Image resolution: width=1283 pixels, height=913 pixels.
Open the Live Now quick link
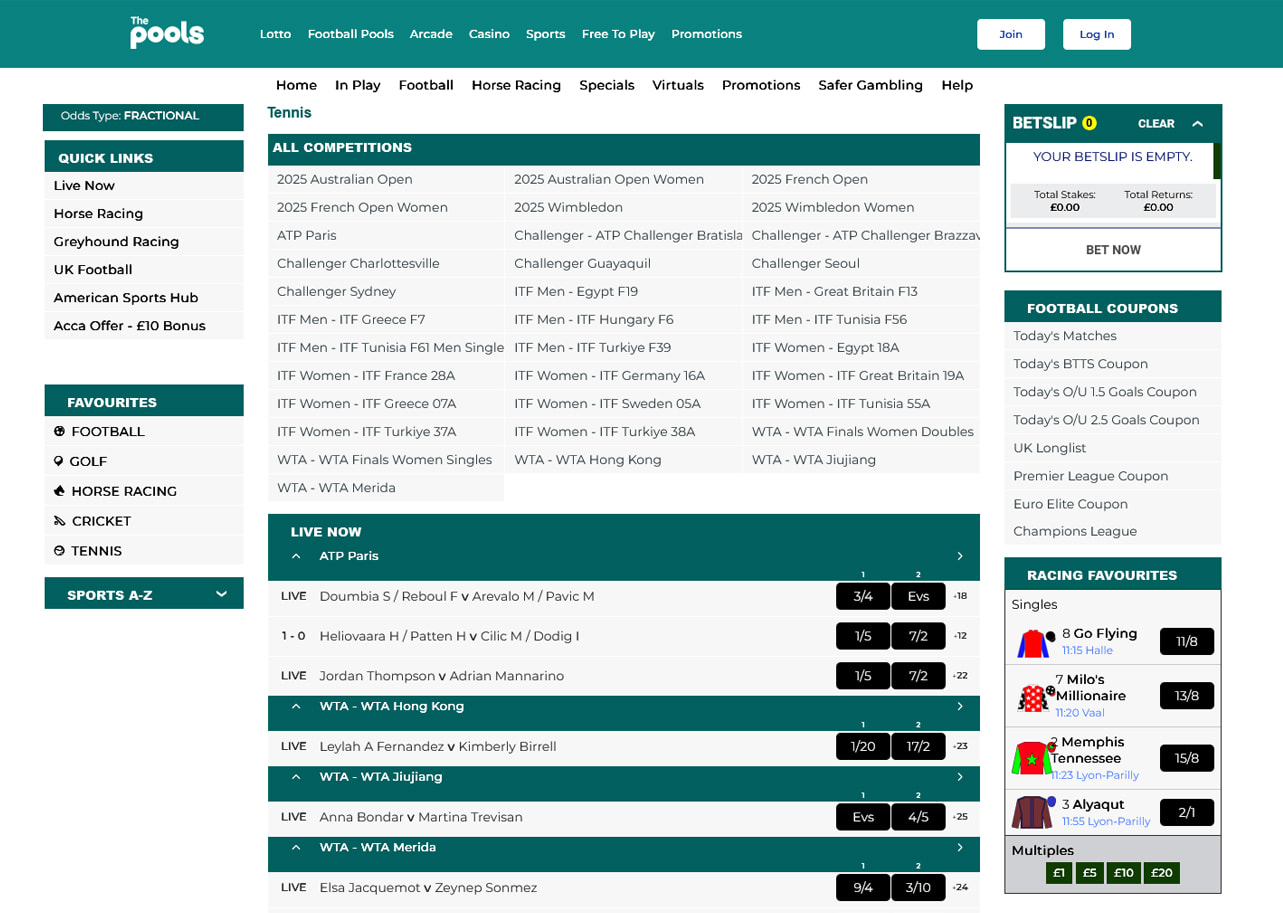(84, 185)
